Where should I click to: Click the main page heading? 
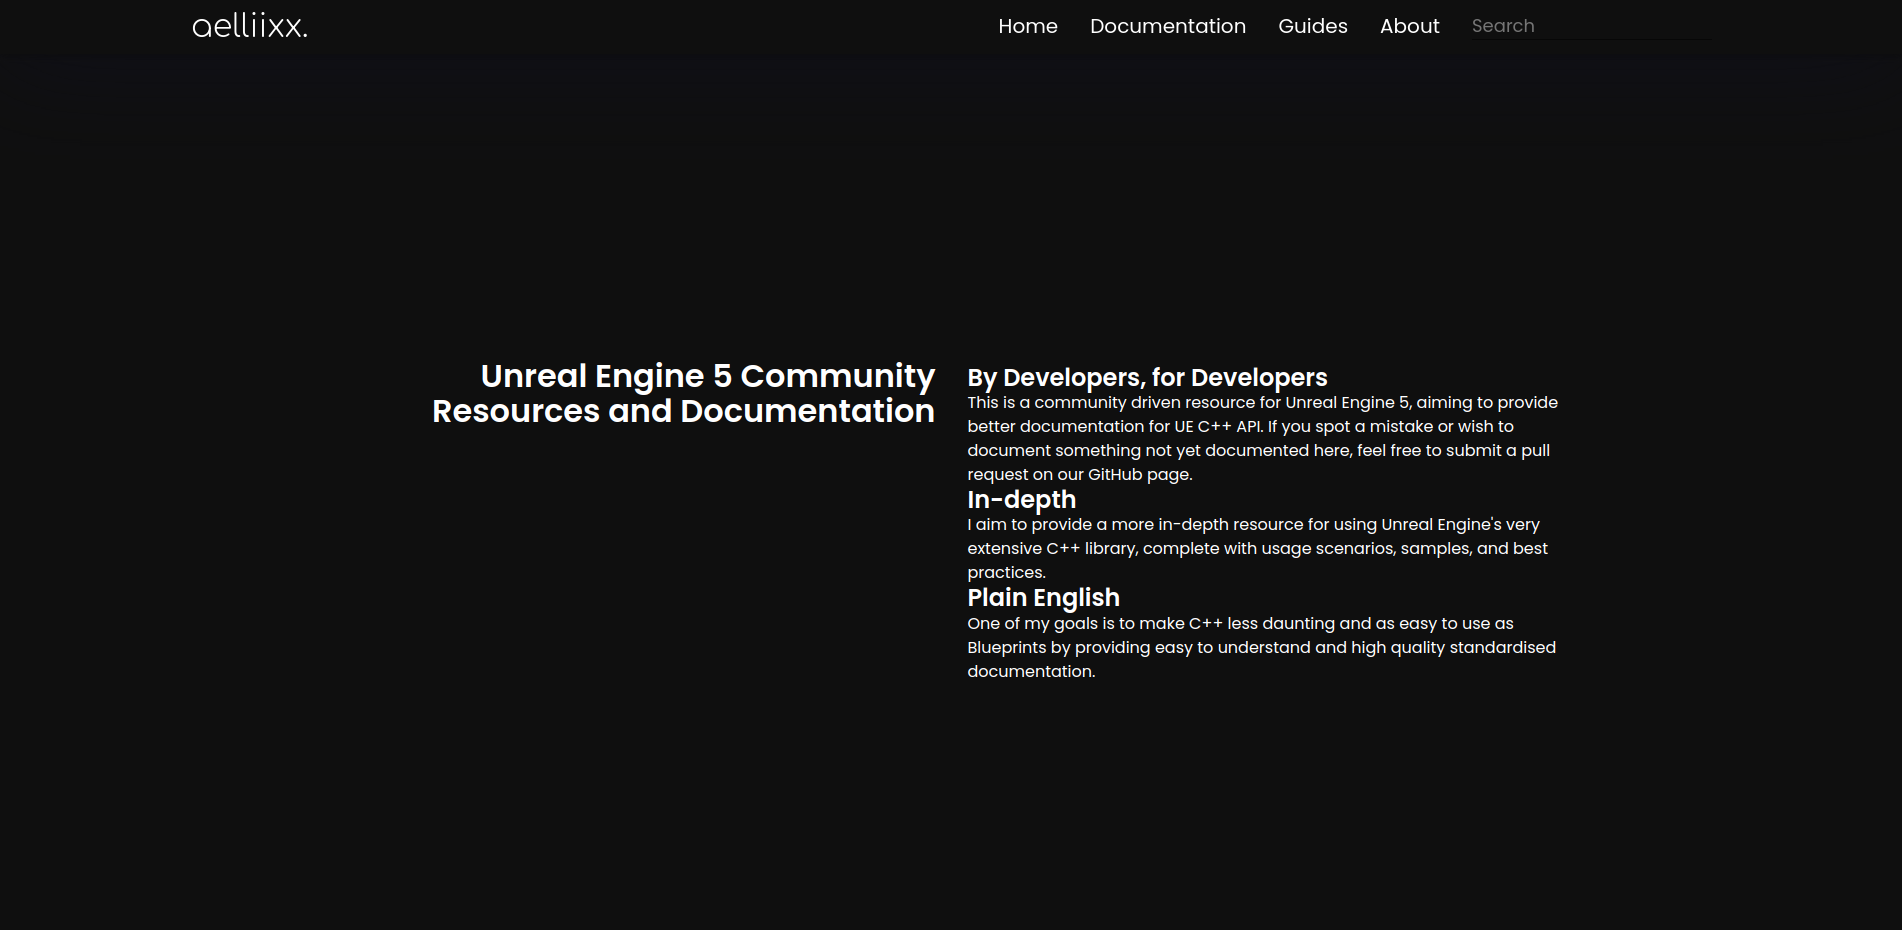tap(684, 393)
